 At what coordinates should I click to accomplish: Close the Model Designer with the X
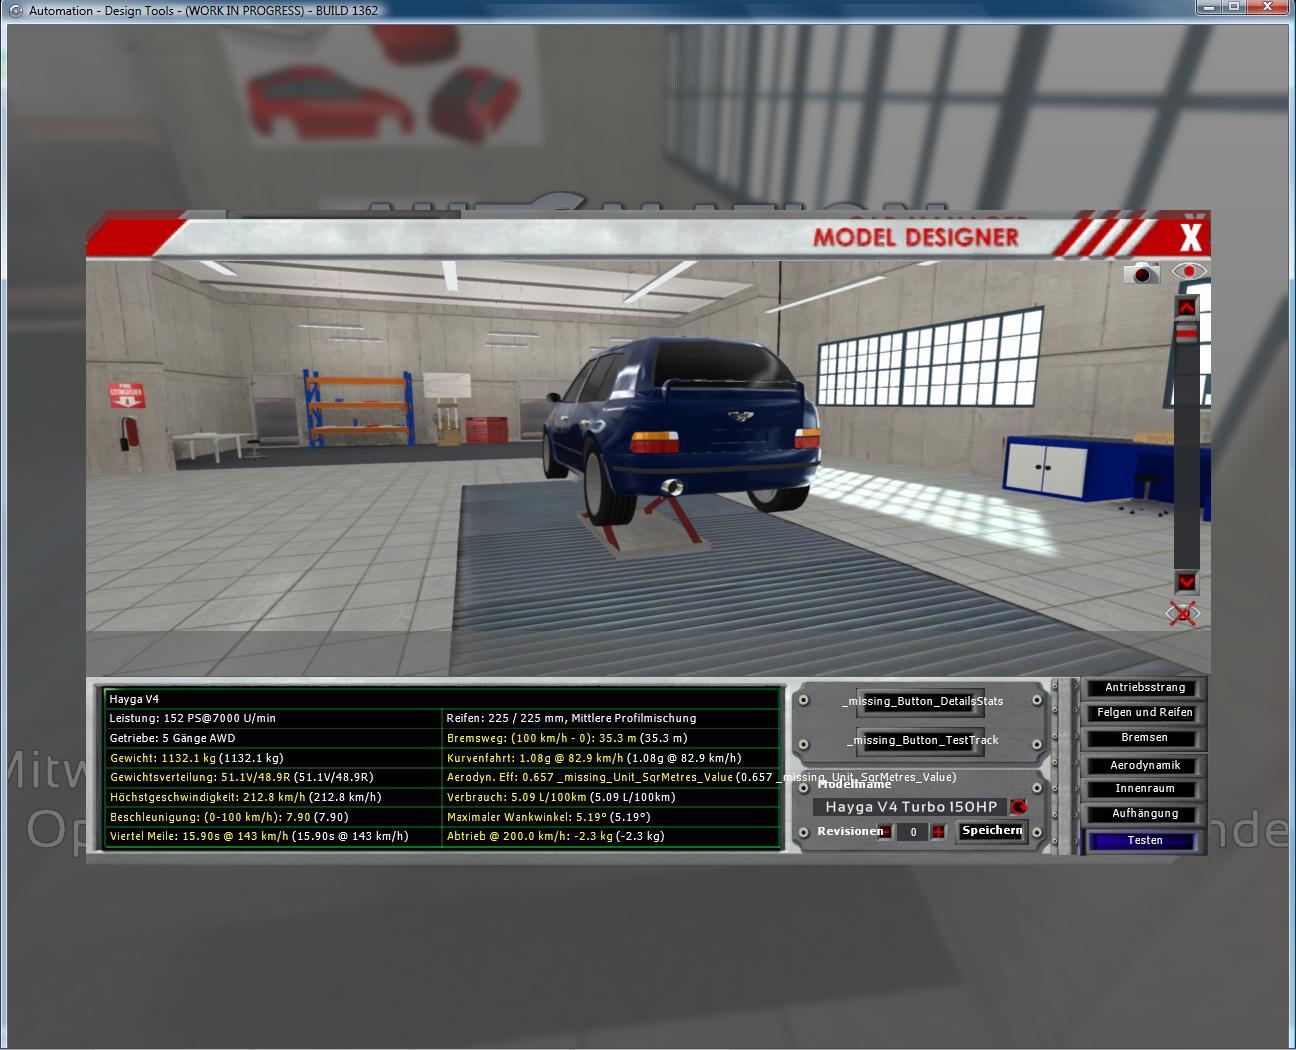pyautogui.click(x=1190, y=237)
